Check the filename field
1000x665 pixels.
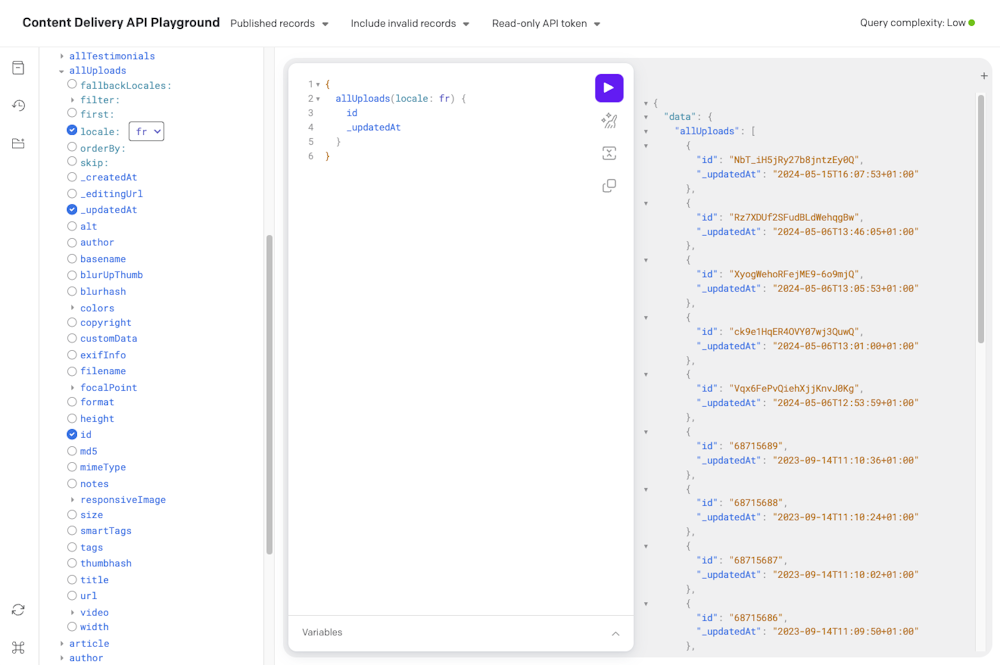click(72, 371)
